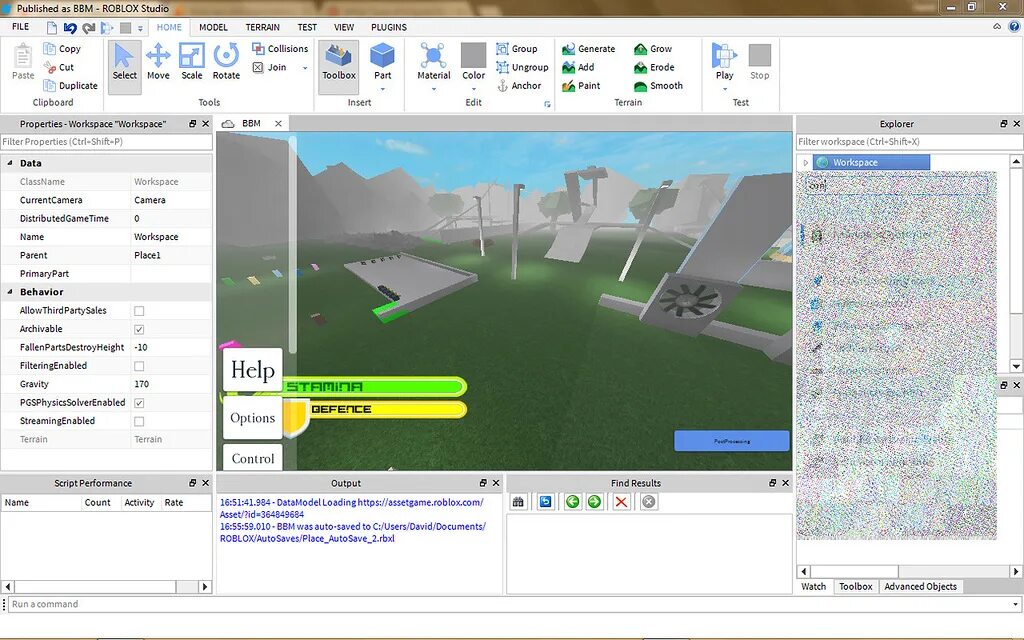1024x640 pixels.
Task: Open the Advanced Objects tab
Action: tap(920, 586)
